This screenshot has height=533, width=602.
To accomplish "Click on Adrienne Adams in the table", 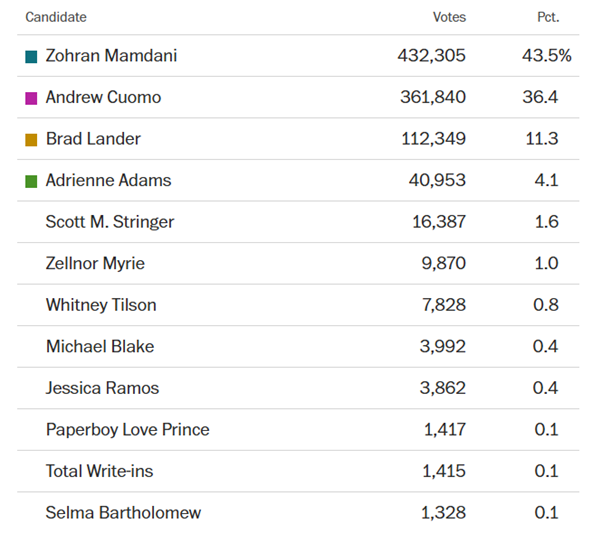I will [x=108, y=181].
